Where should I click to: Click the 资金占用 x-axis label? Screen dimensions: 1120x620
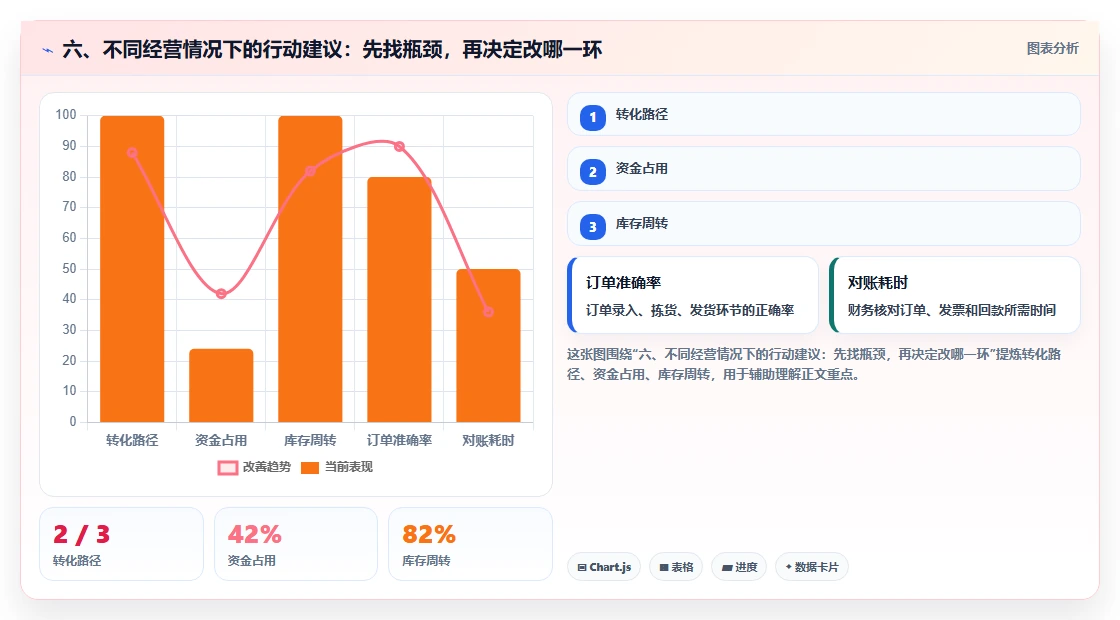221,441
